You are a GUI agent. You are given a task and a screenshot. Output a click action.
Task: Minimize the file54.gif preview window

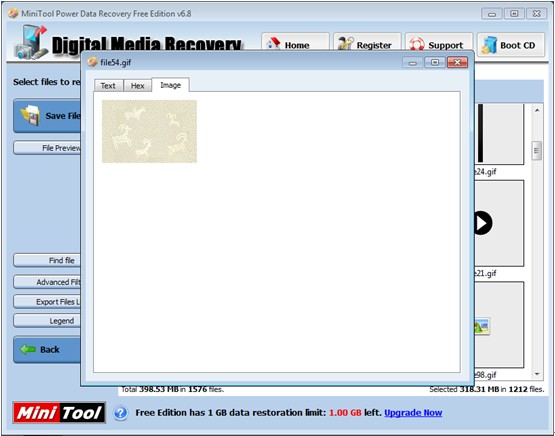(413, 63)
